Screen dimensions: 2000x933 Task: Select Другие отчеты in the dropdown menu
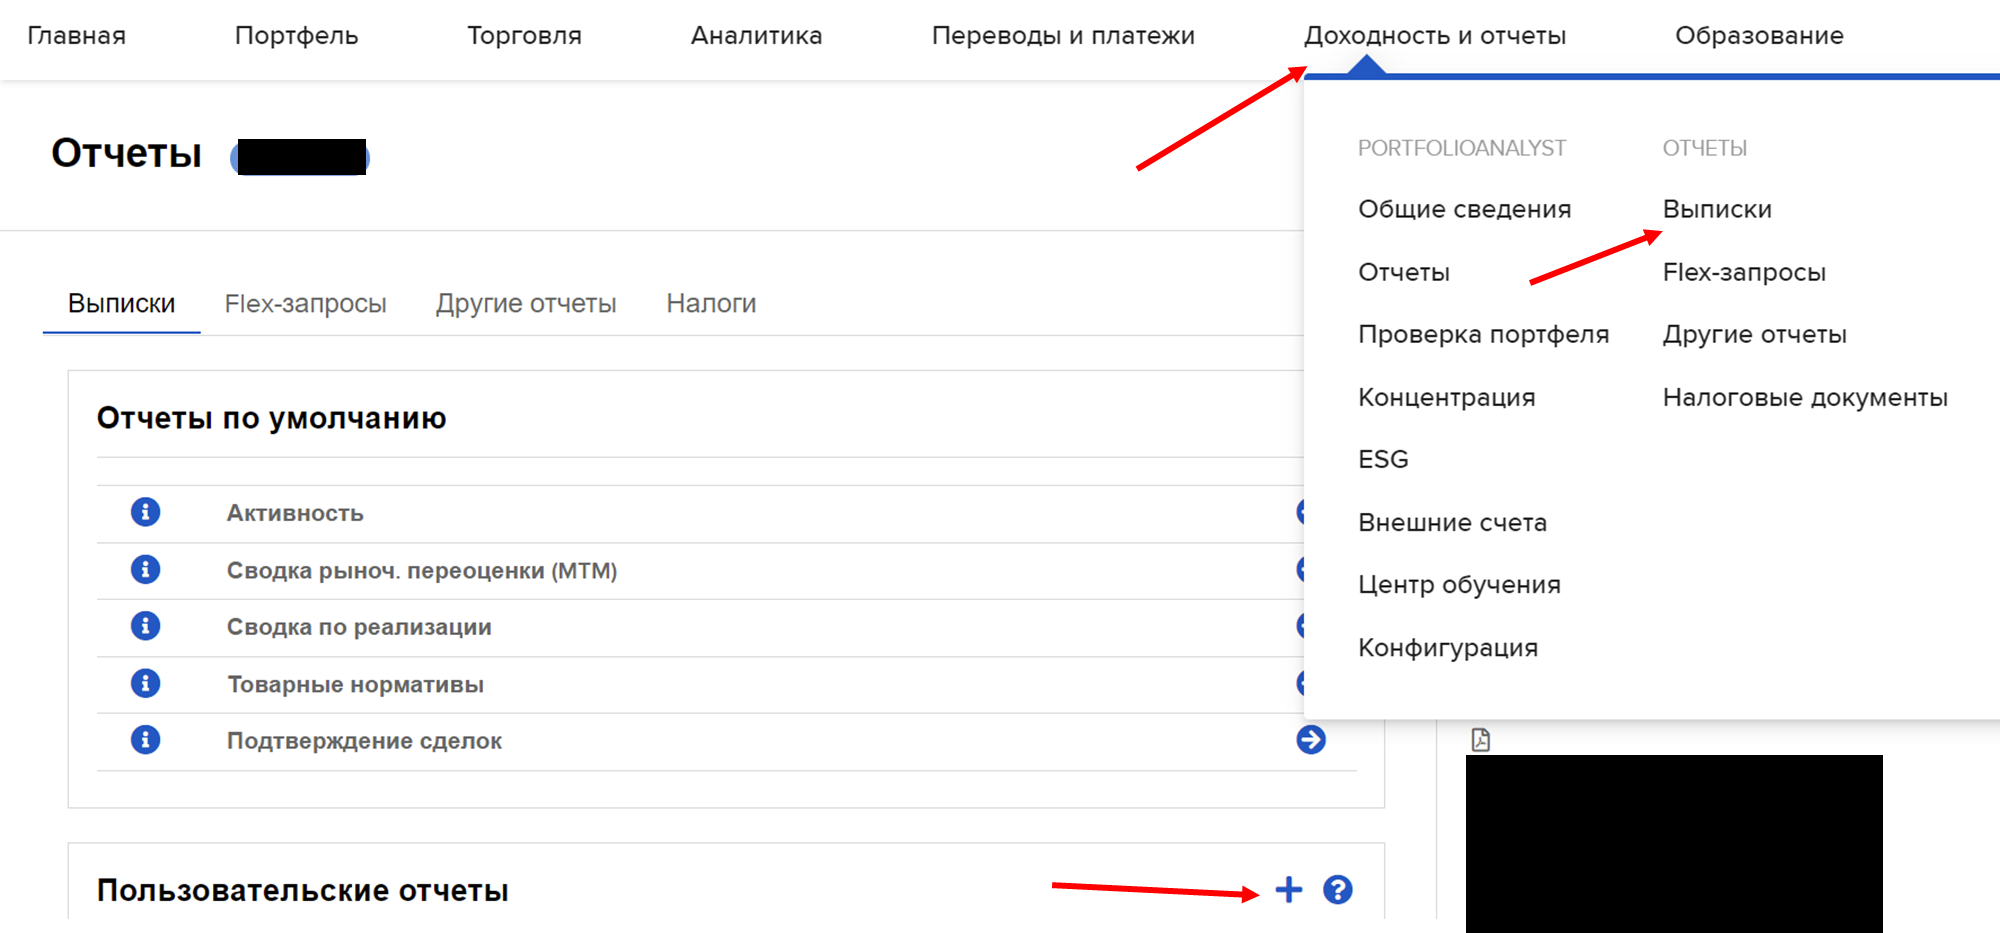click(x=1754, y=334)
